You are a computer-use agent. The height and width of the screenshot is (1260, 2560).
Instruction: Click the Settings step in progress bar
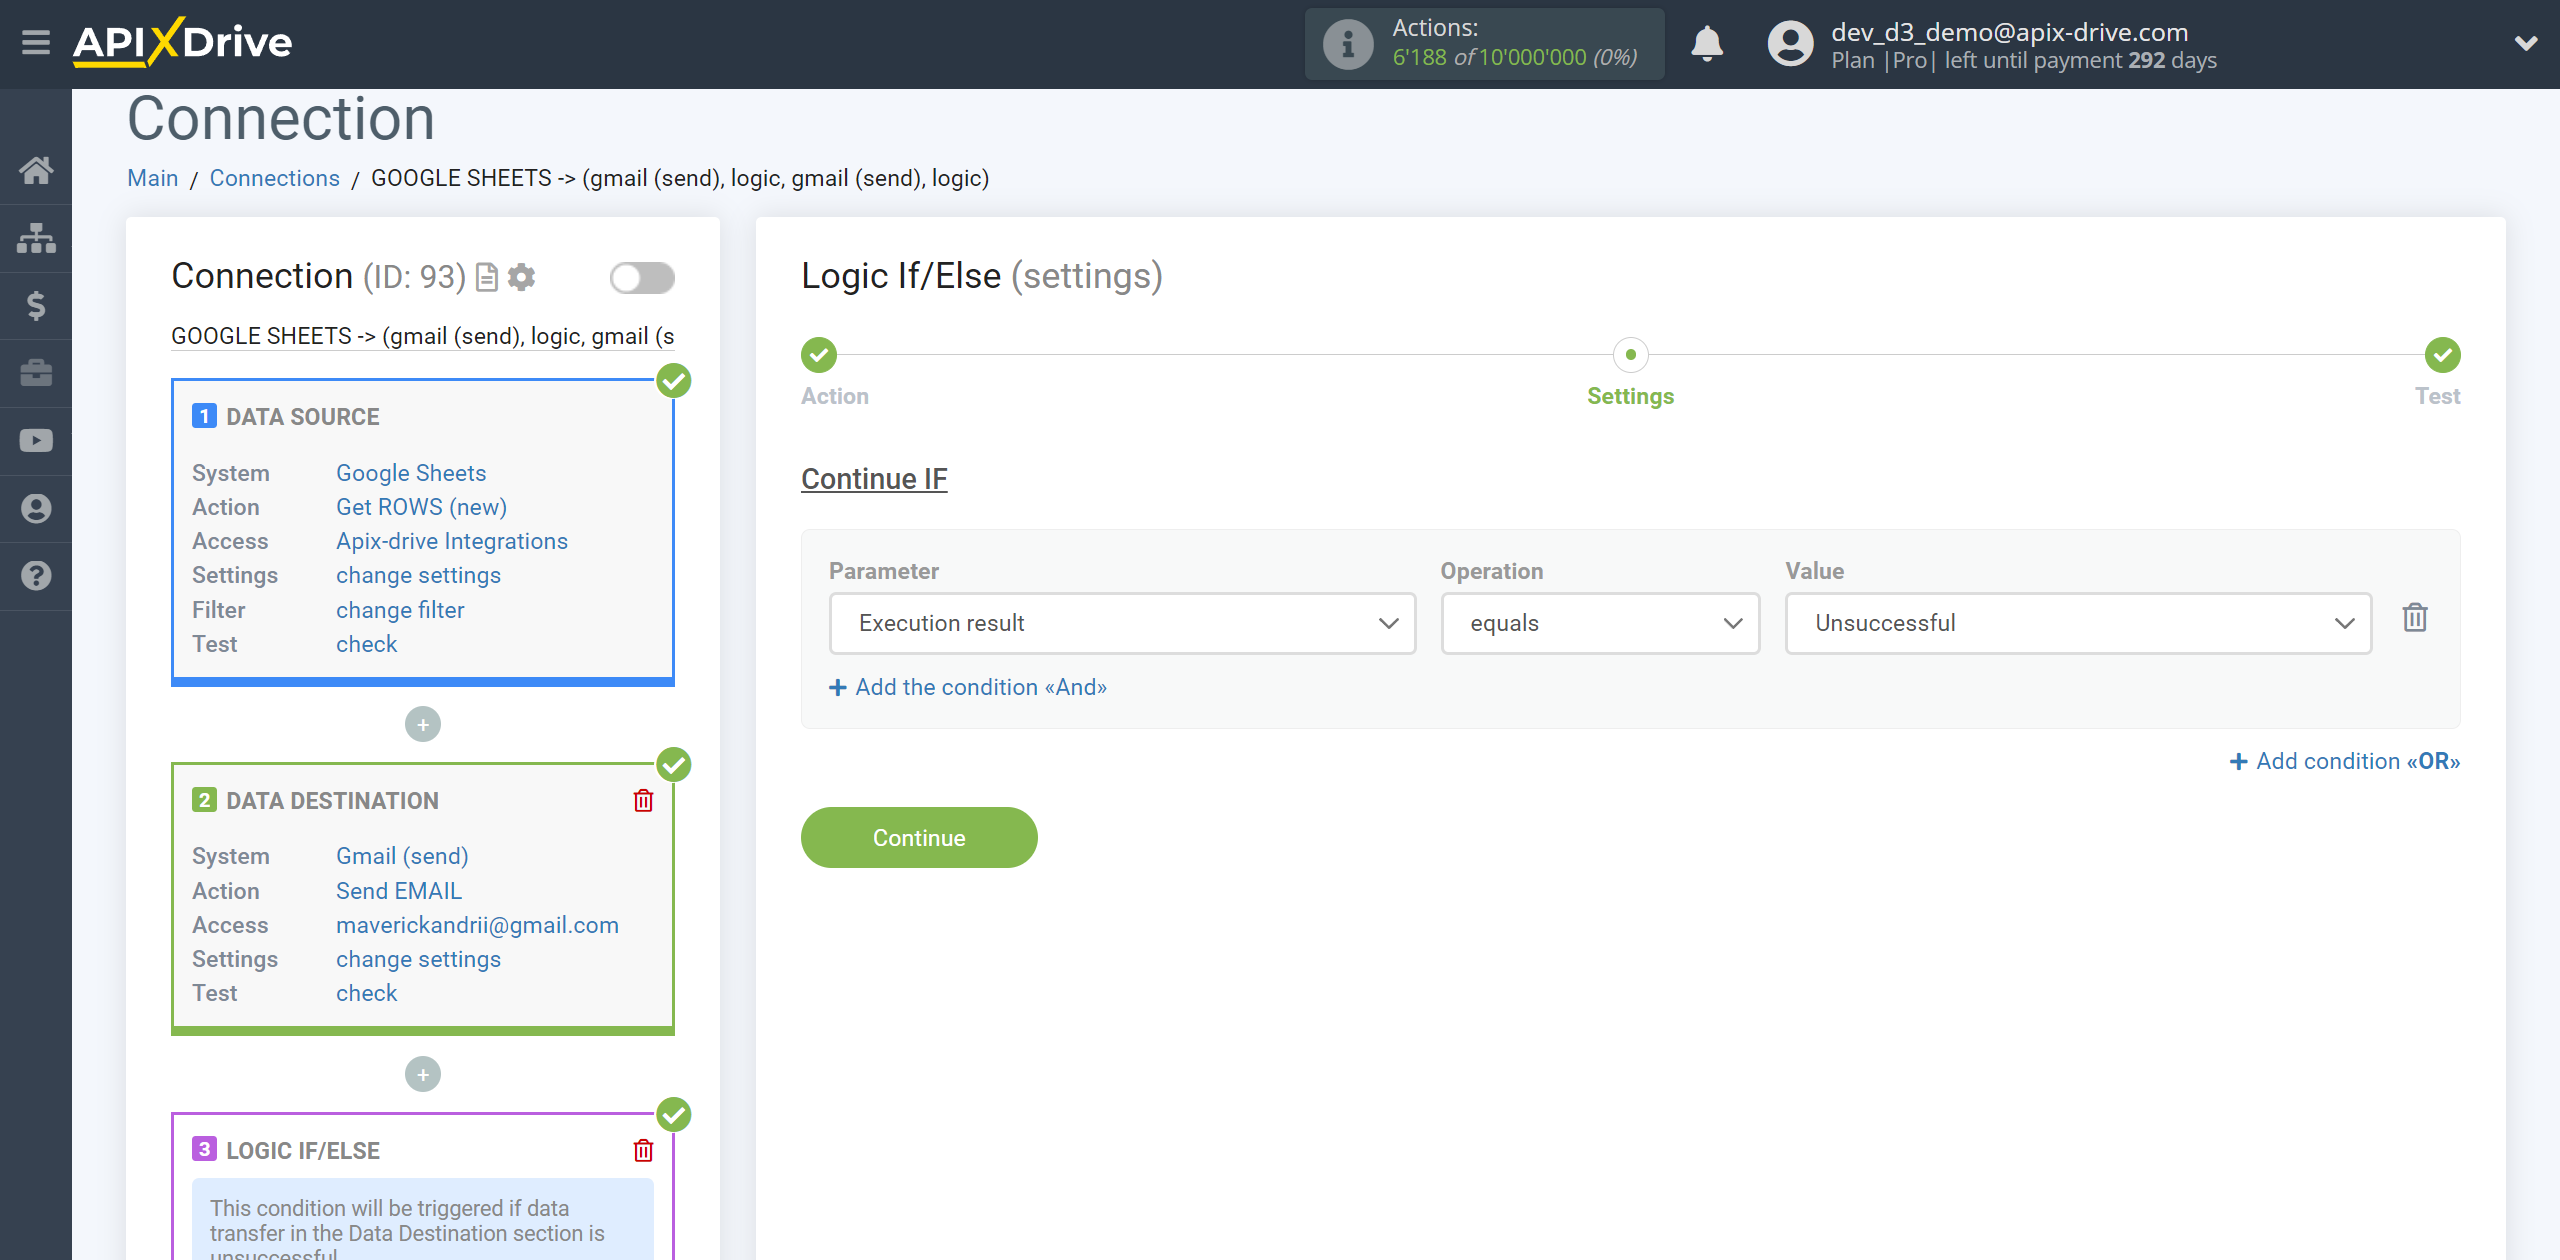click(1629, 354)
